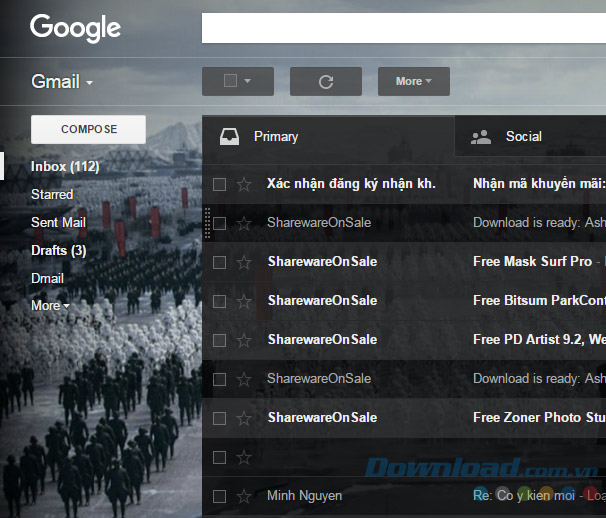Click the Social tab people icon

481,137
